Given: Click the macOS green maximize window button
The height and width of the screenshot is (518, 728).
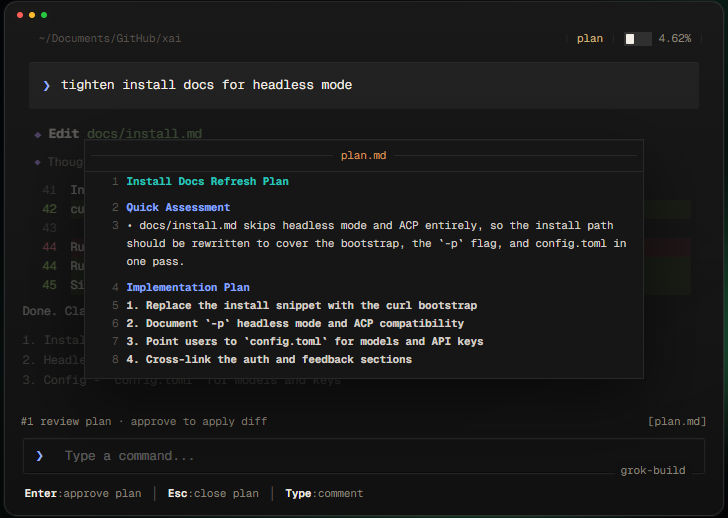Looking at the screenshot, I should pyautogui.click(x=44, y=15).
